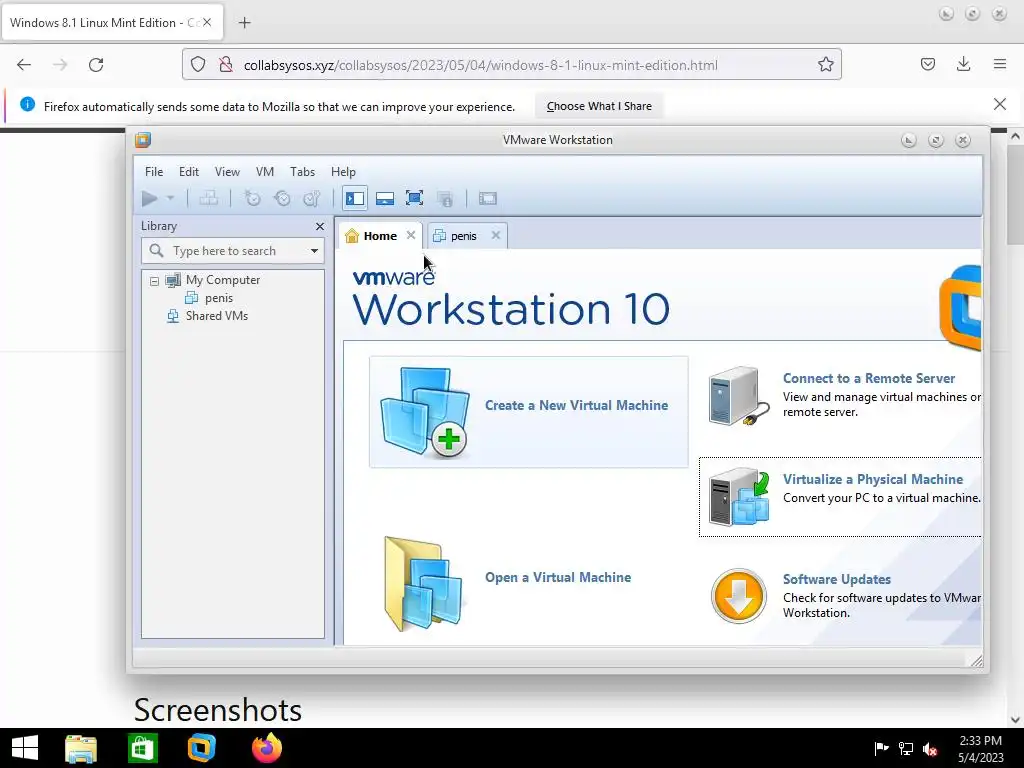1024x768 pixels.
Task: Open the Firefox hamburger menu
Action: 1000,64
